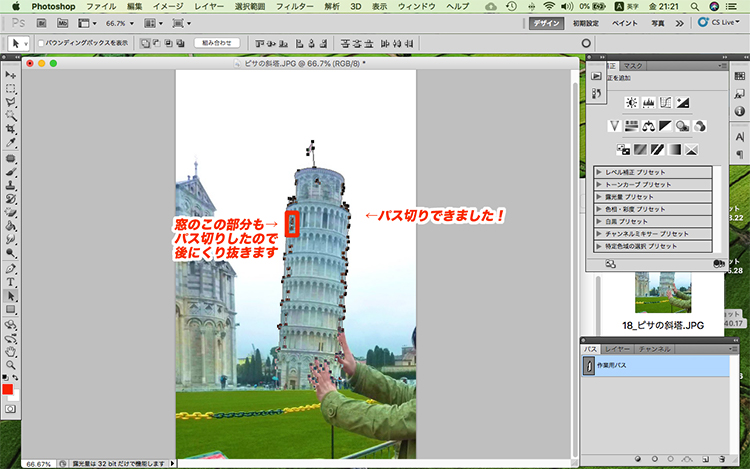Click the red foreground color swatch
The image size is (750, 469).
coord(7,389)
